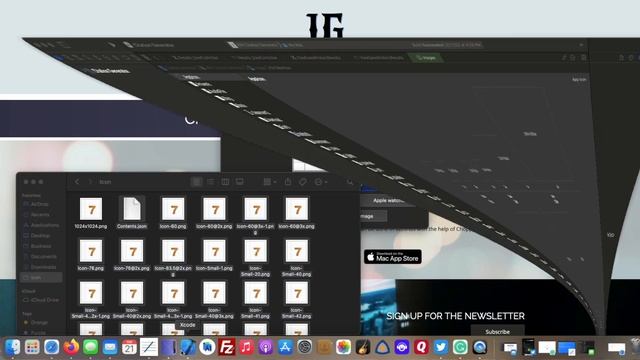
Task: Click the Mac App Store download badge
Action: [x=393, y=257]
